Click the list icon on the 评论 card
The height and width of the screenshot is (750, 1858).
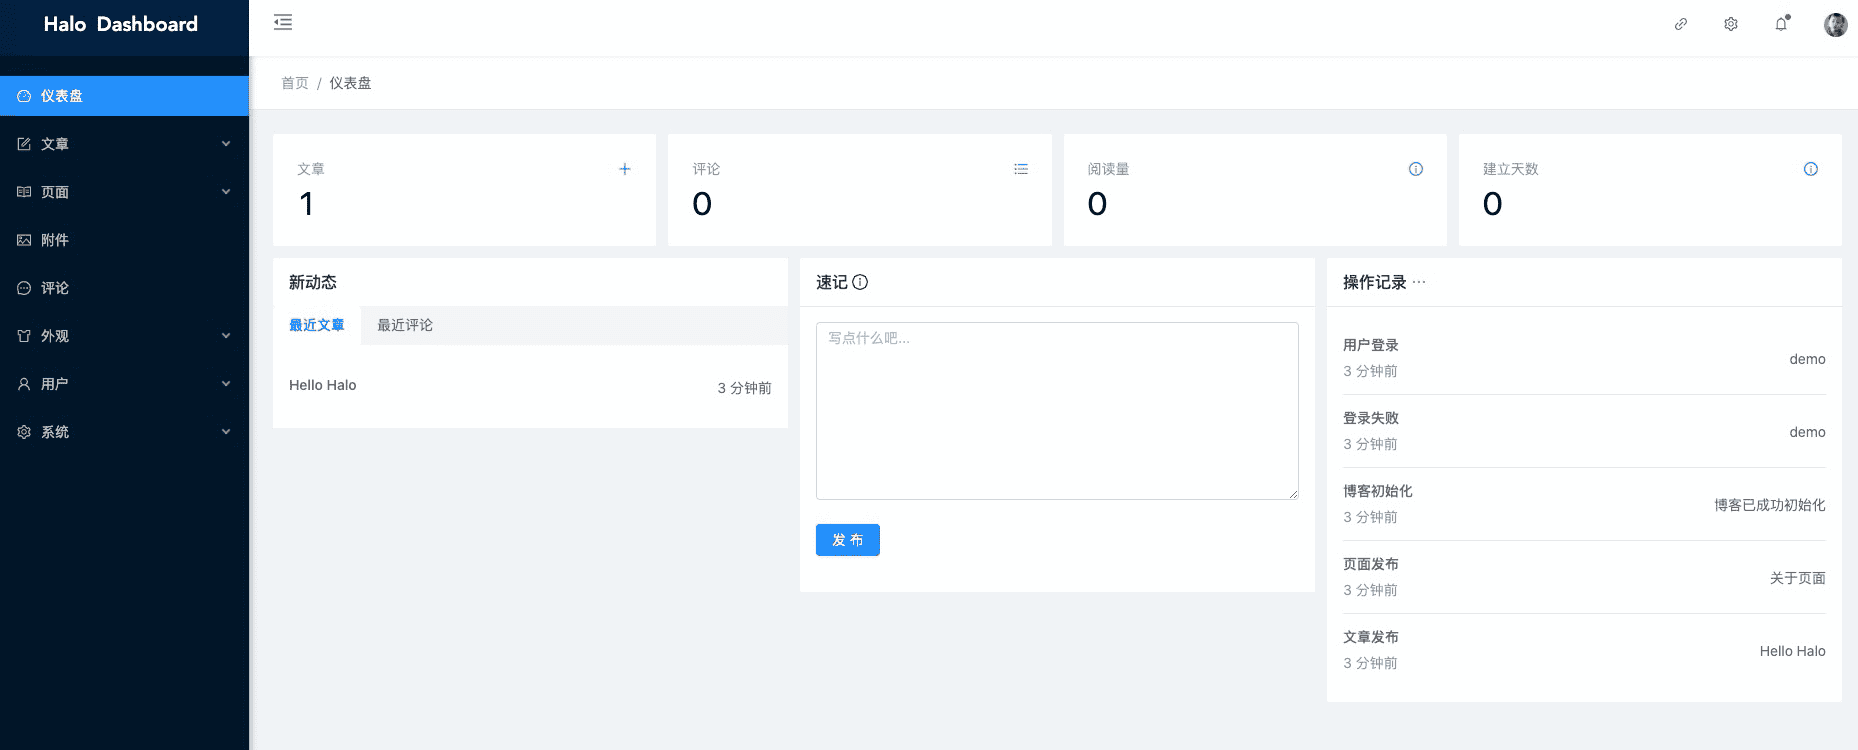pyautogui.click(x=1021, y=169)
